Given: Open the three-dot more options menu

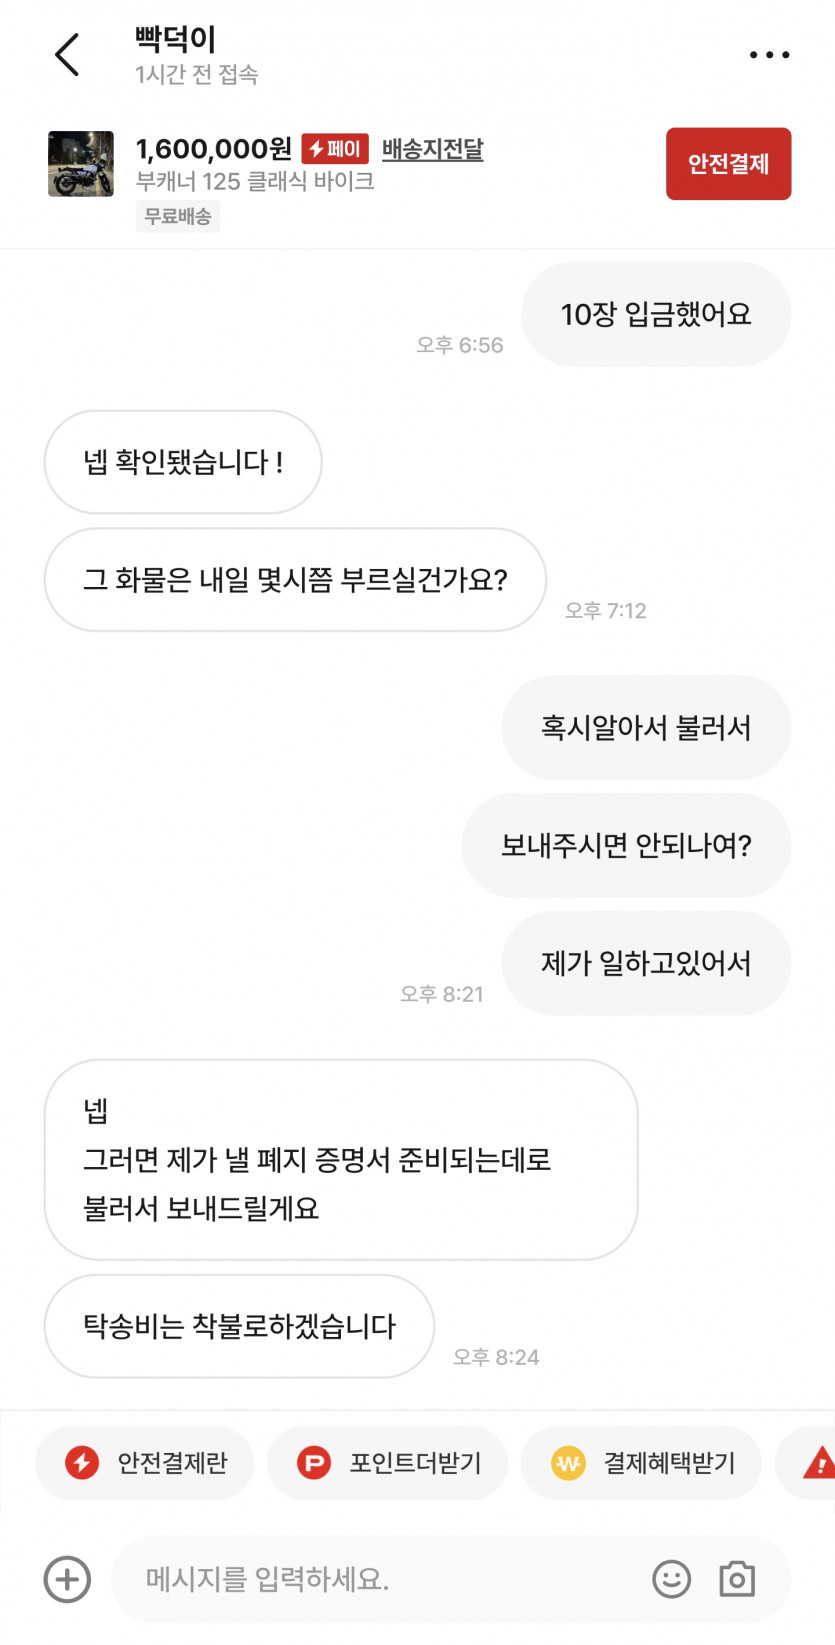Looking at the screenshot, I should [x=769, y=55].
